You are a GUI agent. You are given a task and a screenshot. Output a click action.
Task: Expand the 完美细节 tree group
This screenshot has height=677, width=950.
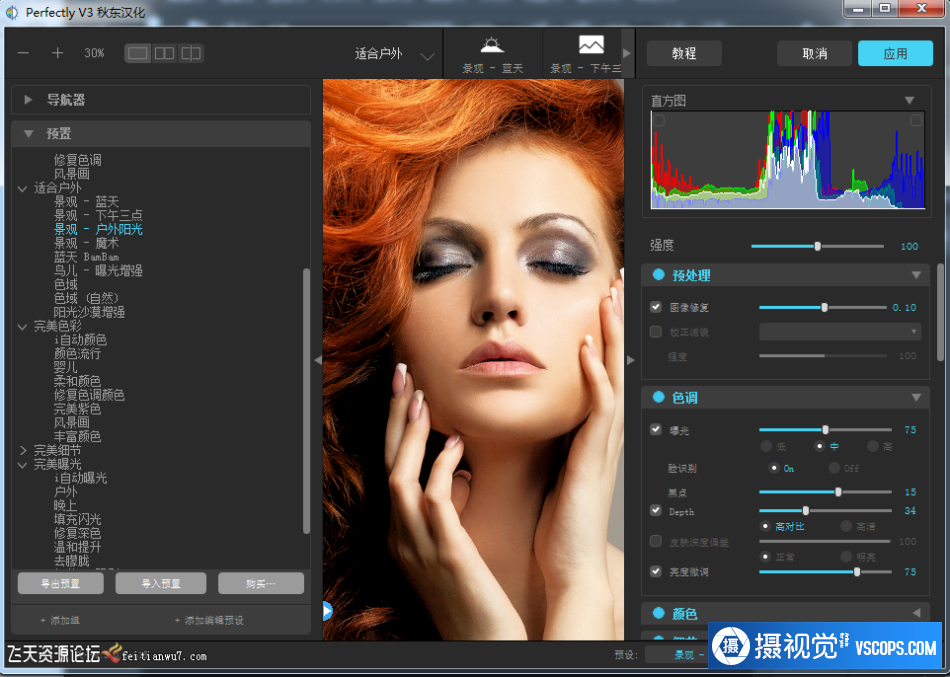(x=23, y=450)
